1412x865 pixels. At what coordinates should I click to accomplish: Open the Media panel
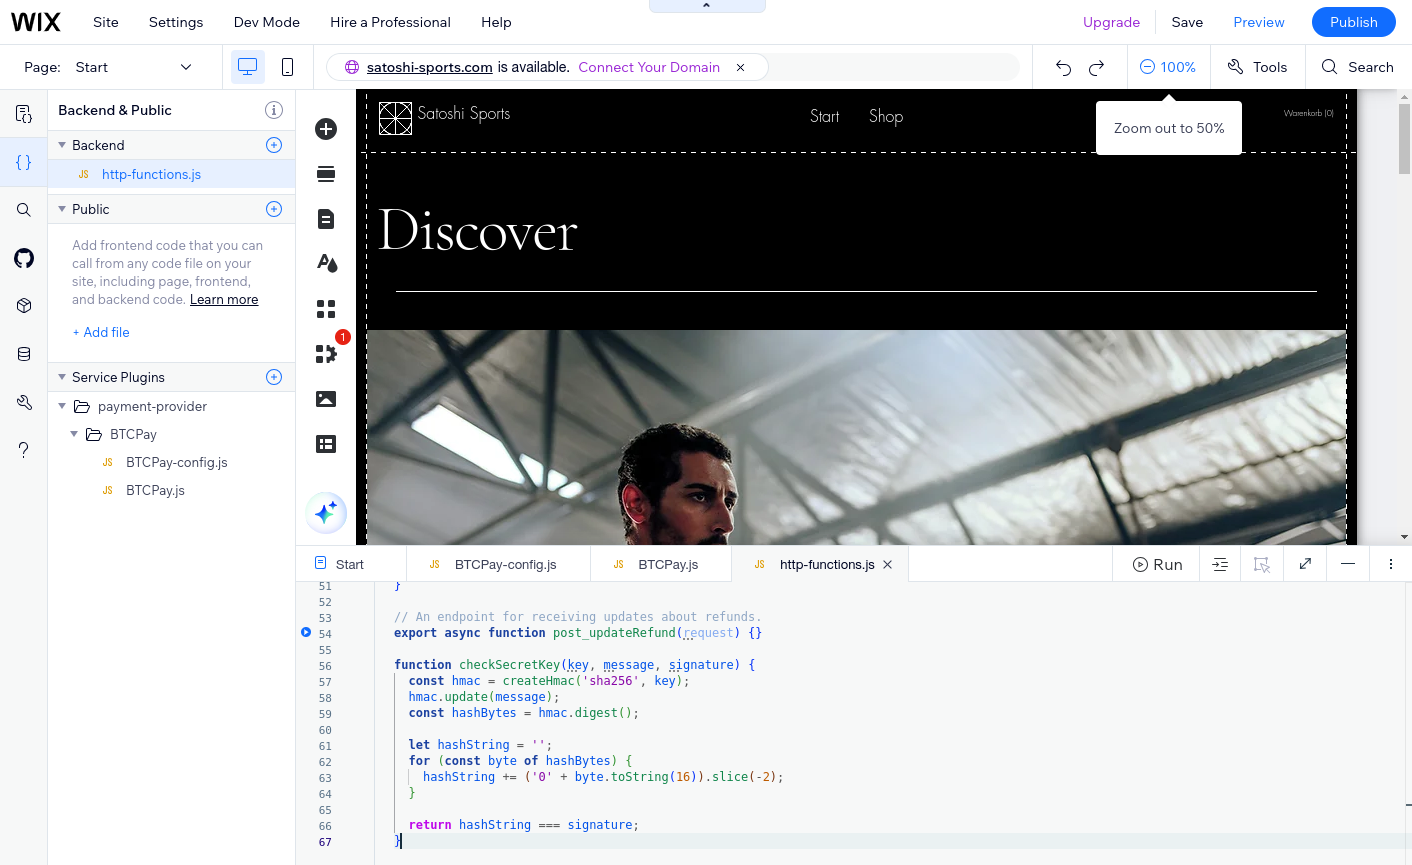[x=325, y=398]
